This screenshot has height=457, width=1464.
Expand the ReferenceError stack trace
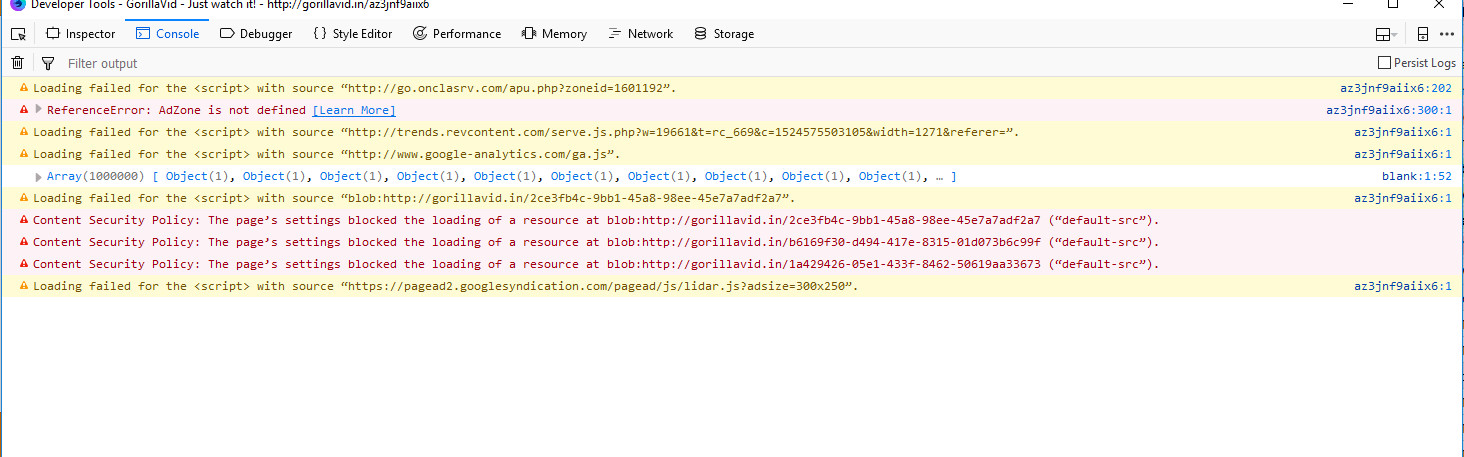click(39, 110)
